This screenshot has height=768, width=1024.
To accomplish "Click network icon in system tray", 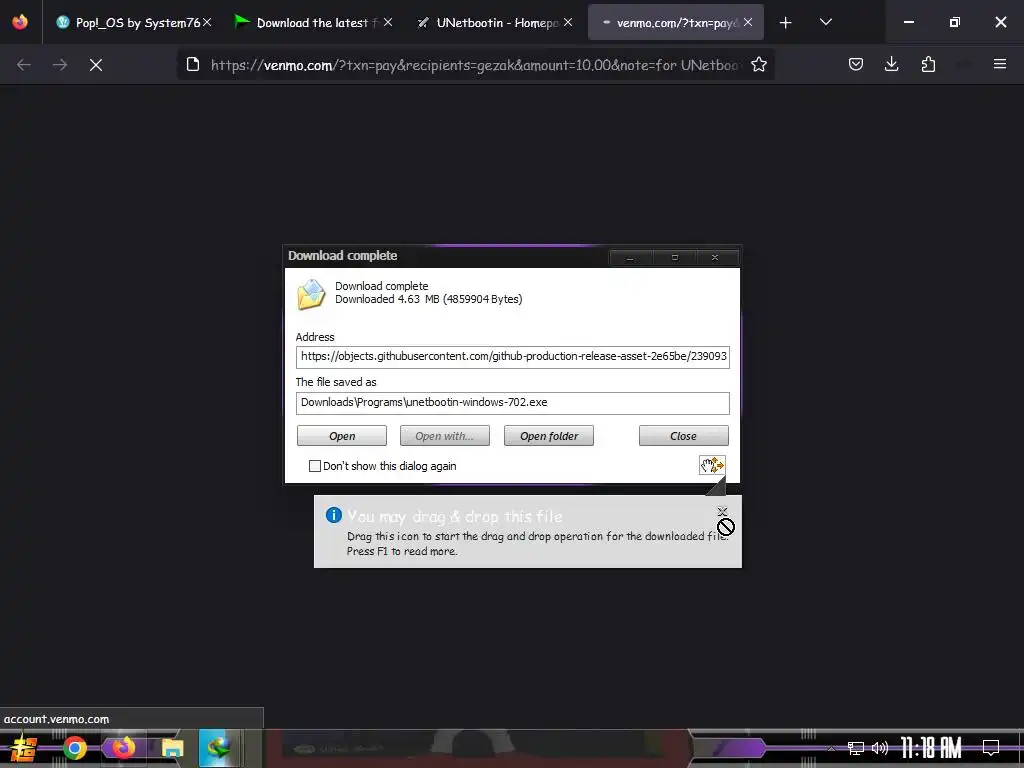I will 856,748.
